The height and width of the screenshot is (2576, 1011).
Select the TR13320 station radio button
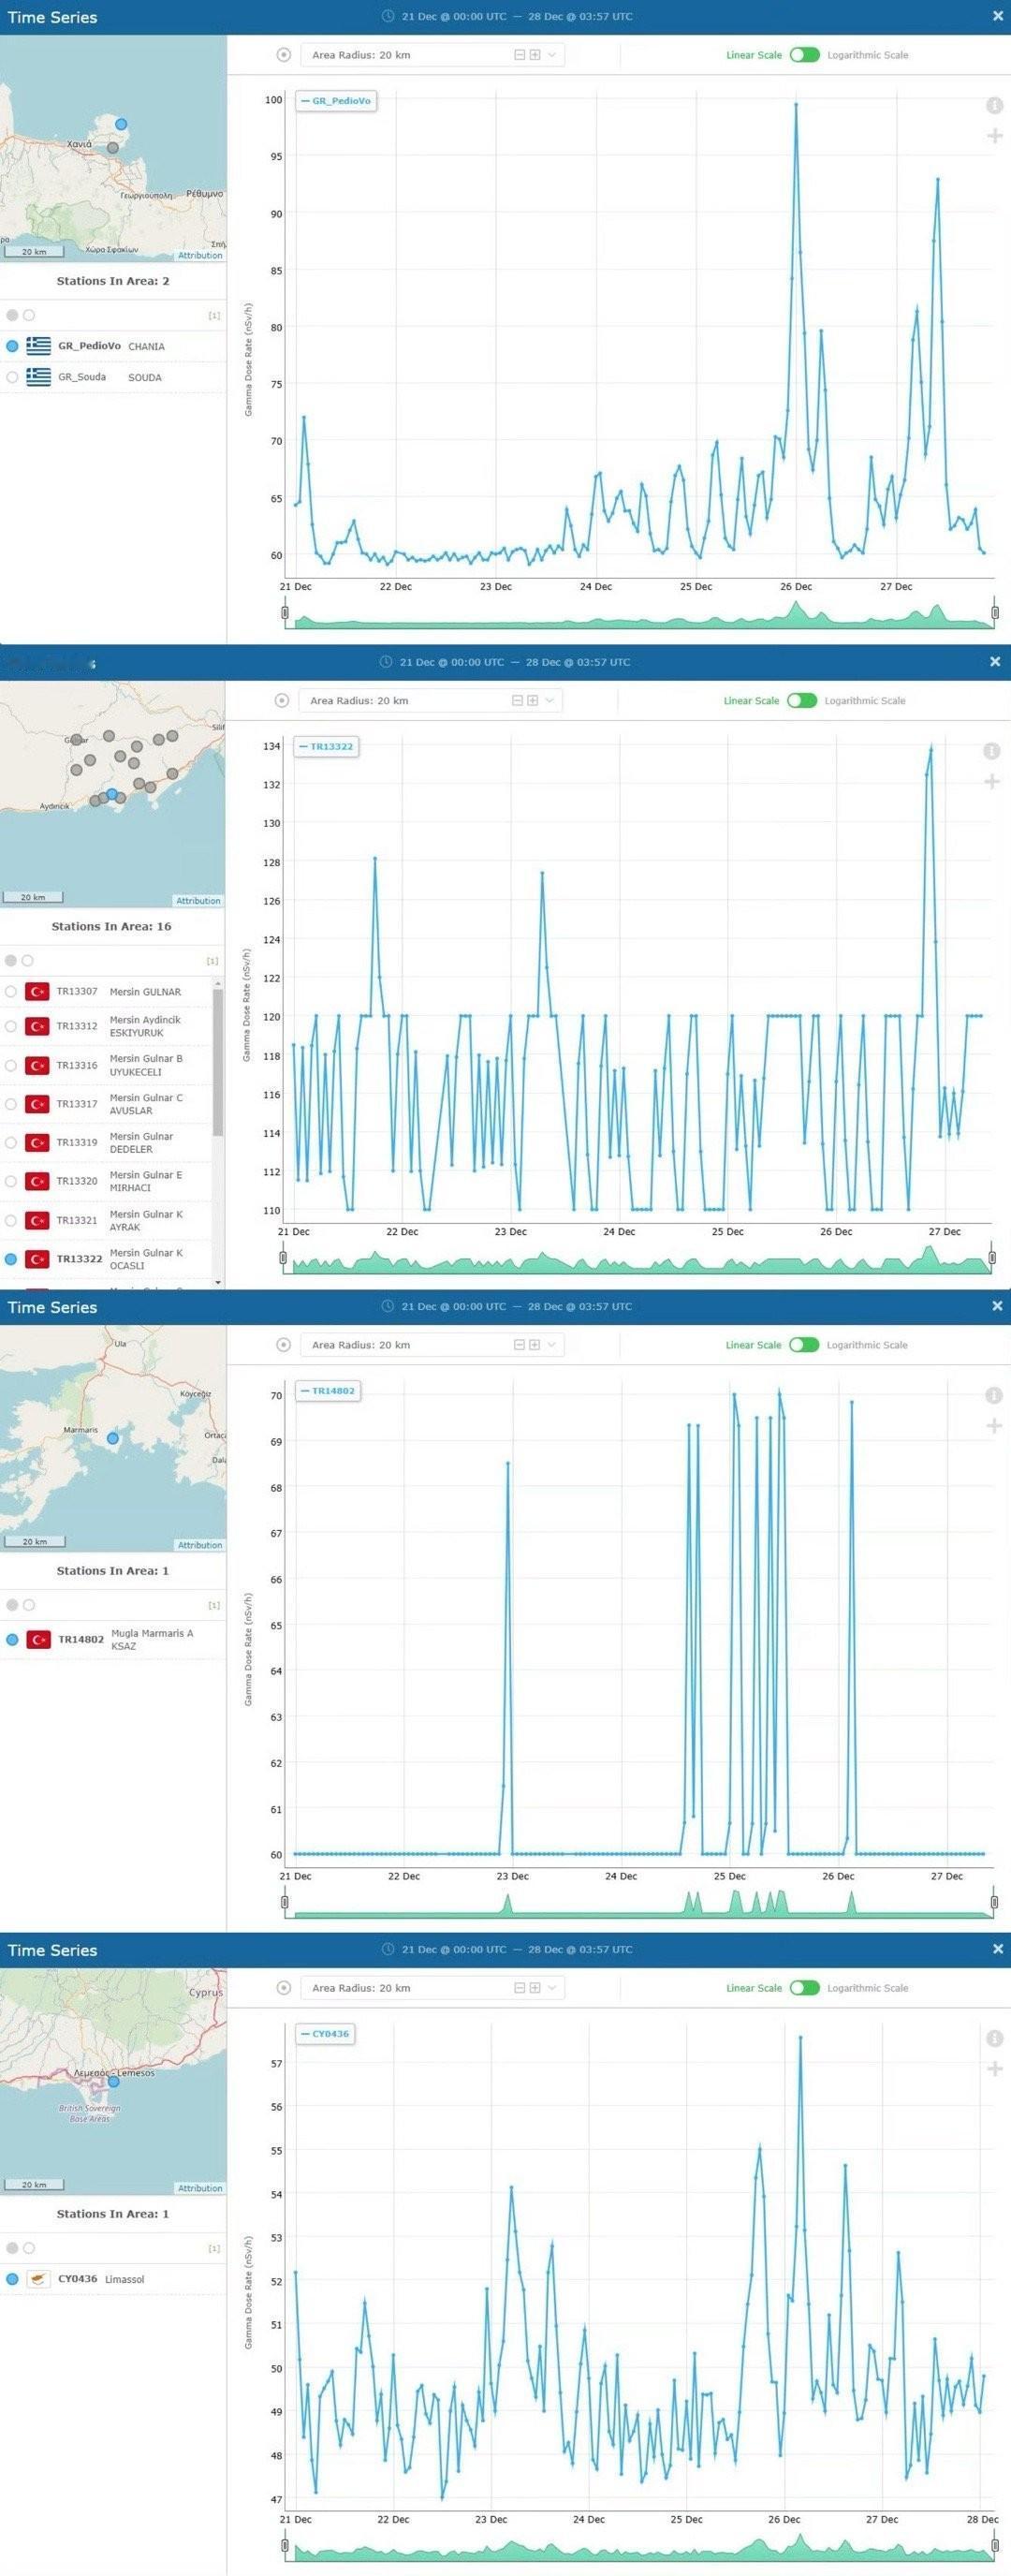point(11,1181)
